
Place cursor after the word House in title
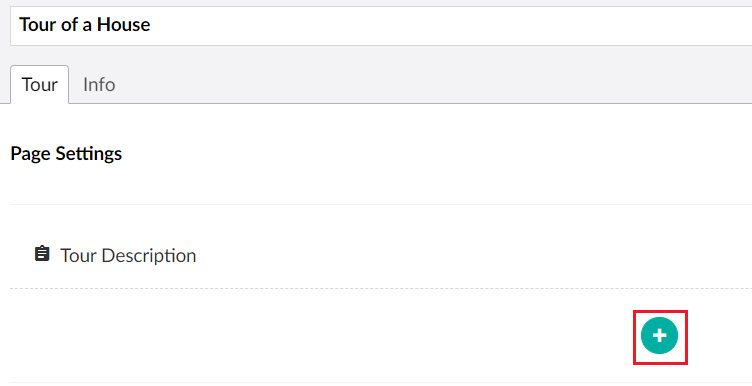[x=151, y=25]
